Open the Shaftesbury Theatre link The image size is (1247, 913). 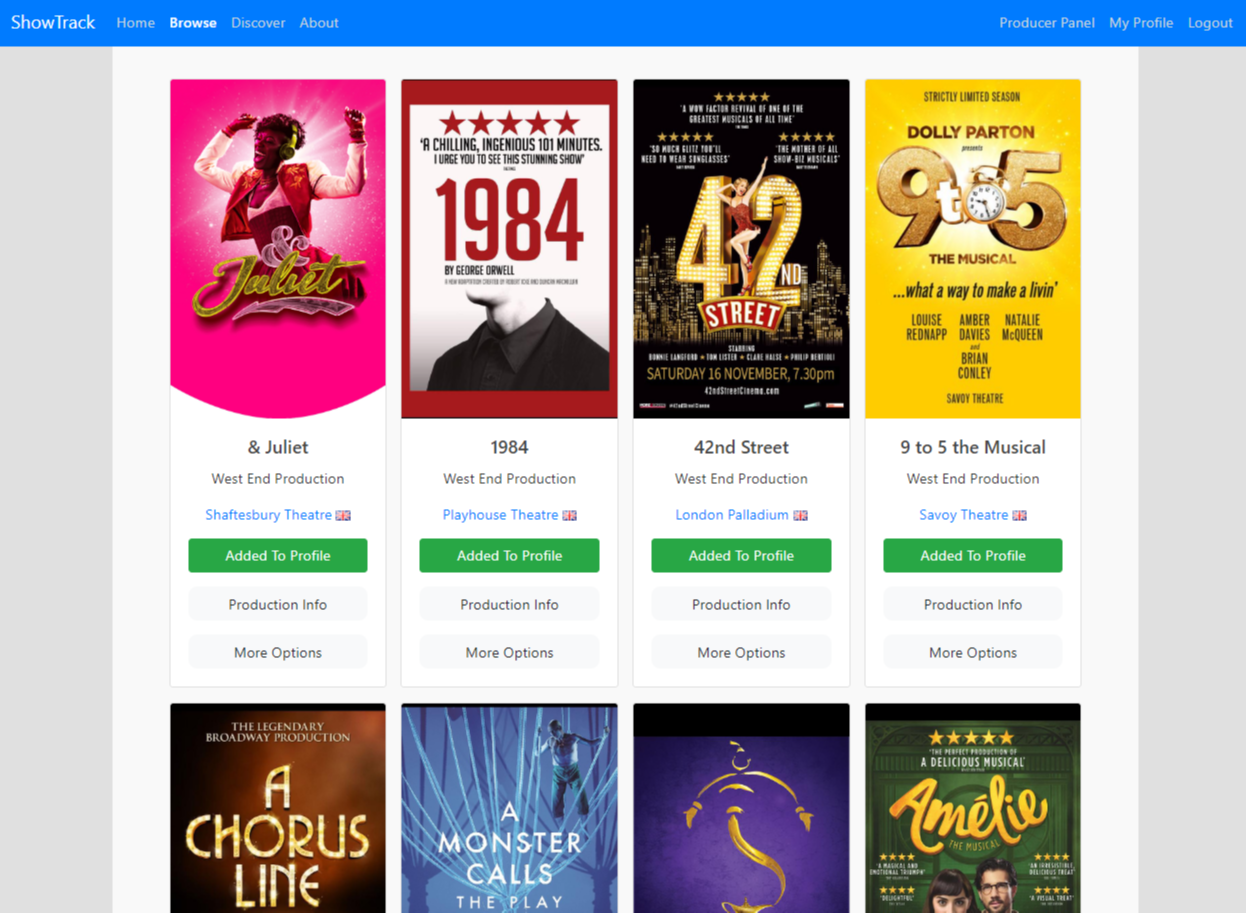268,514
